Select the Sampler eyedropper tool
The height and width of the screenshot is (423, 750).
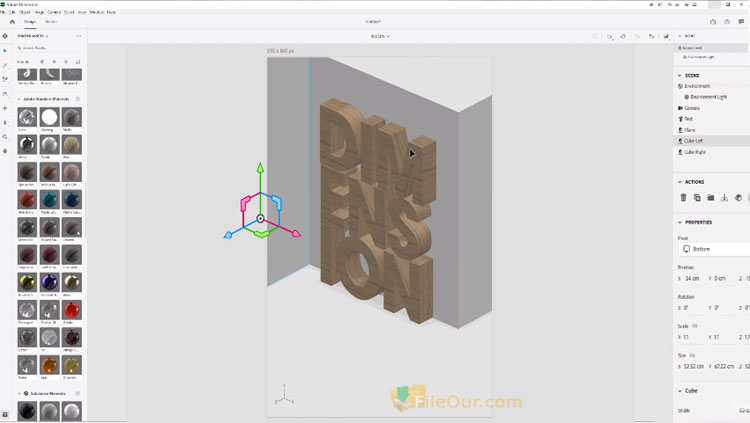click(x=5, y=79)
